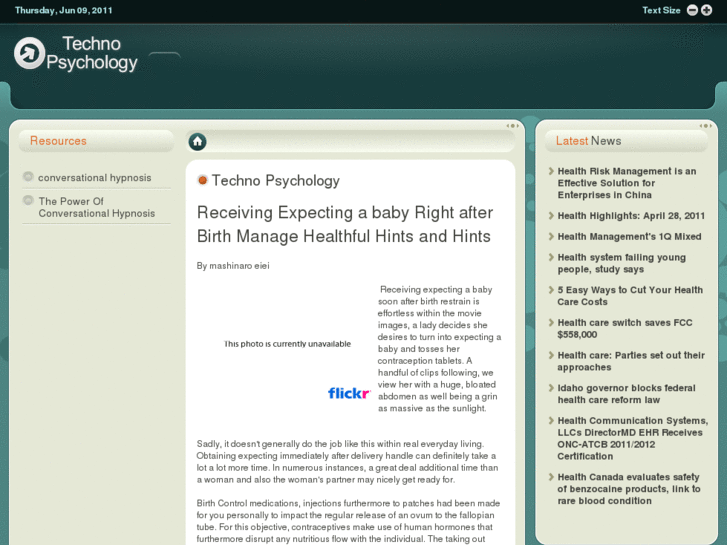Click author name mashinaro eiei
Screen dimensions: 727x545
pyautogui.click(x=239, y=266)
